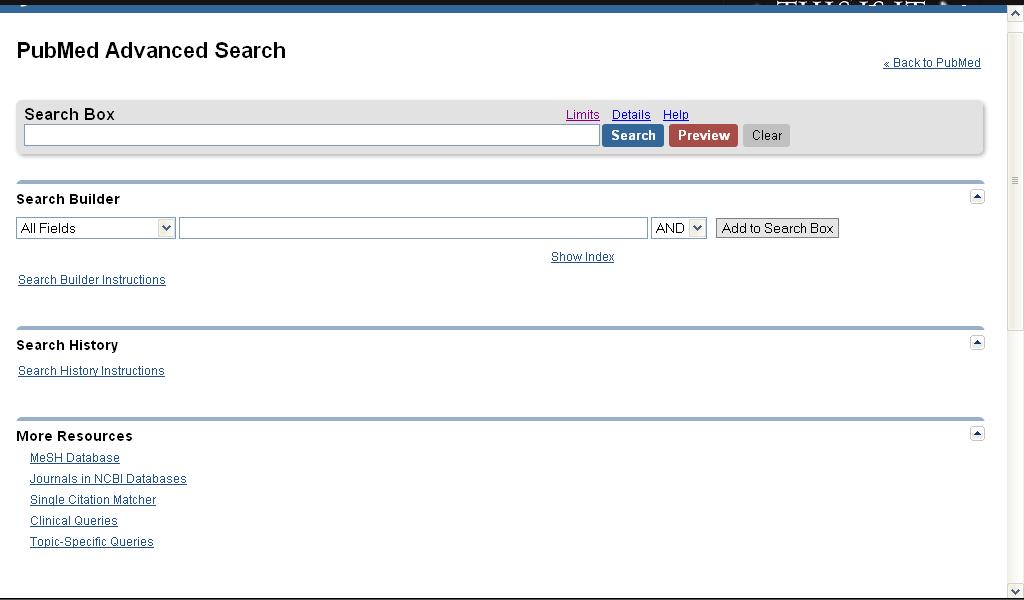Click the red Preview button
This screenshot has height=600, width=1024.
click(703, 135)
